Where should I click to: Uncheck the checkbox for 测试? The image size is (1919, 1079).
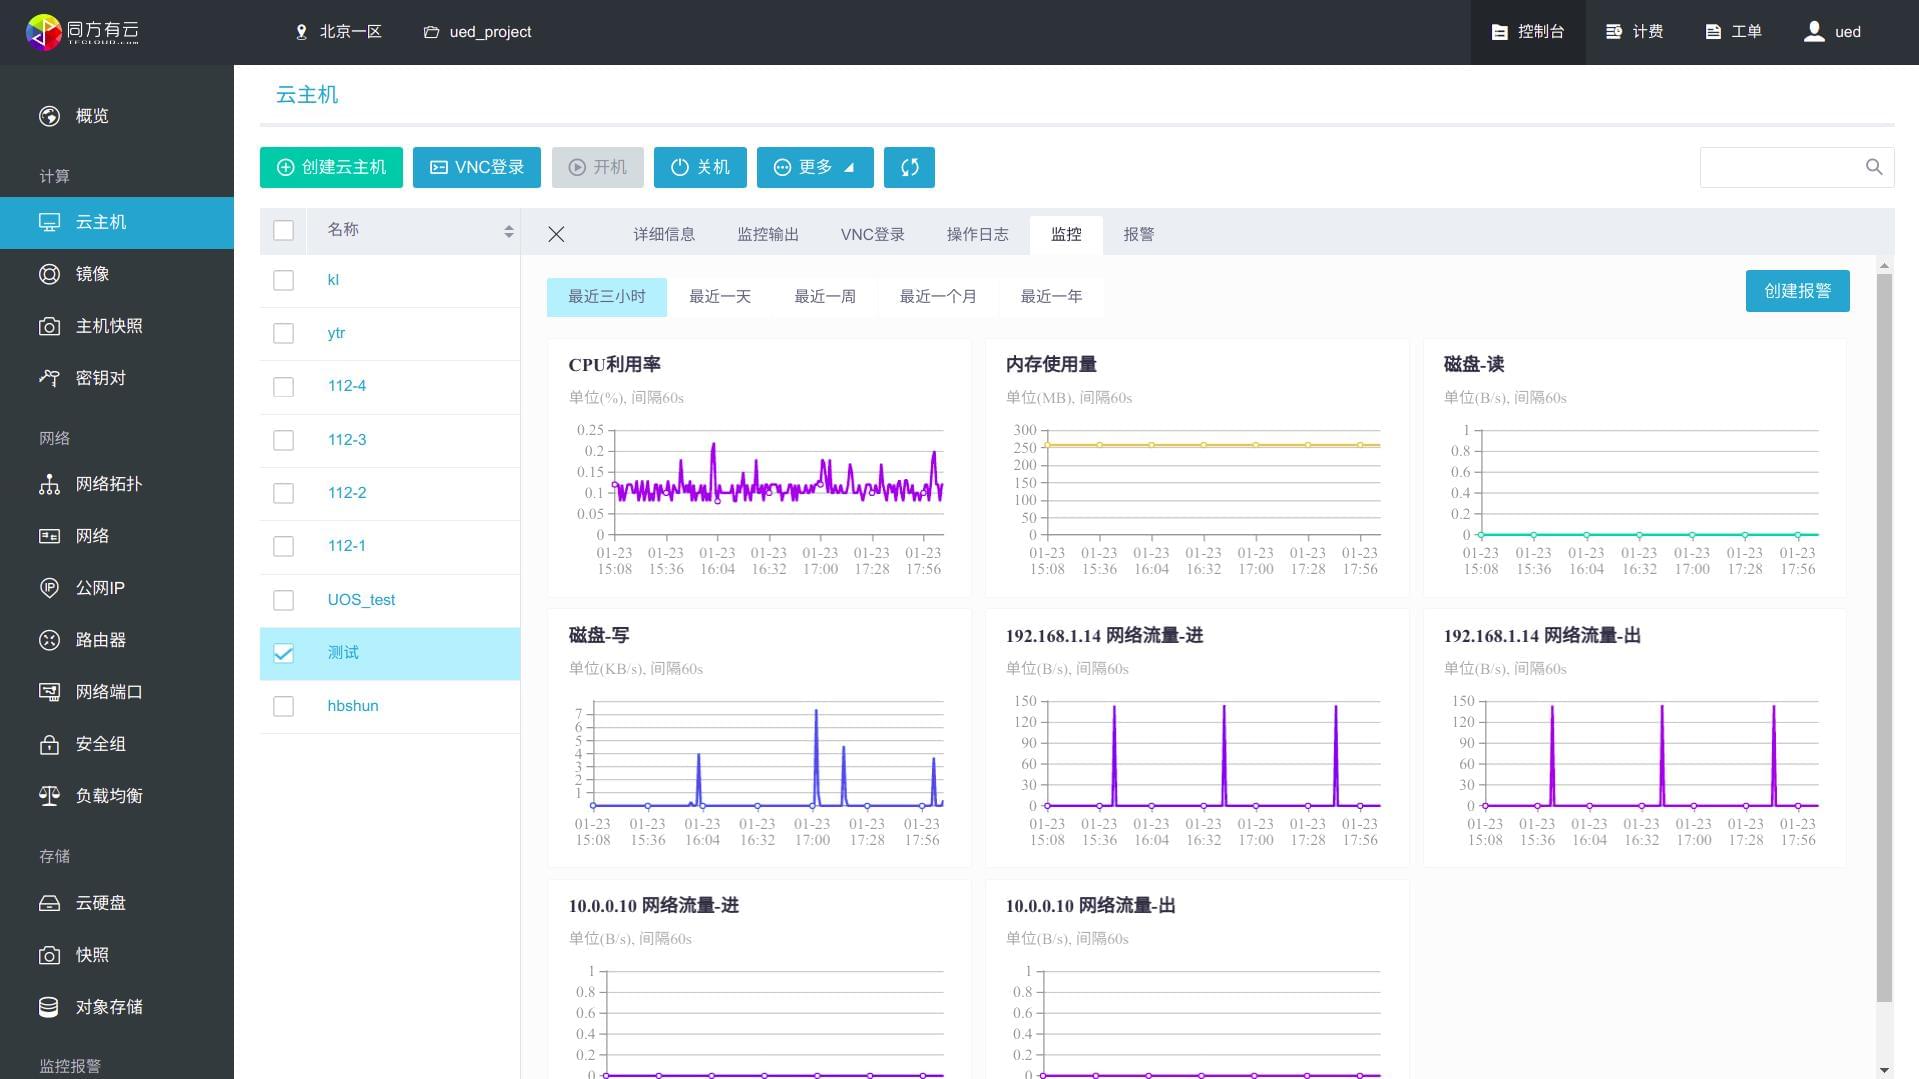[284, 653]
